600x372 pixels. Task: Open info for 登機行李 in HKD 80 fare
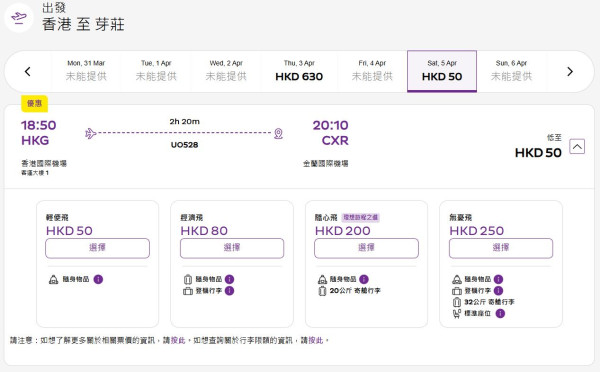point(230,291)
